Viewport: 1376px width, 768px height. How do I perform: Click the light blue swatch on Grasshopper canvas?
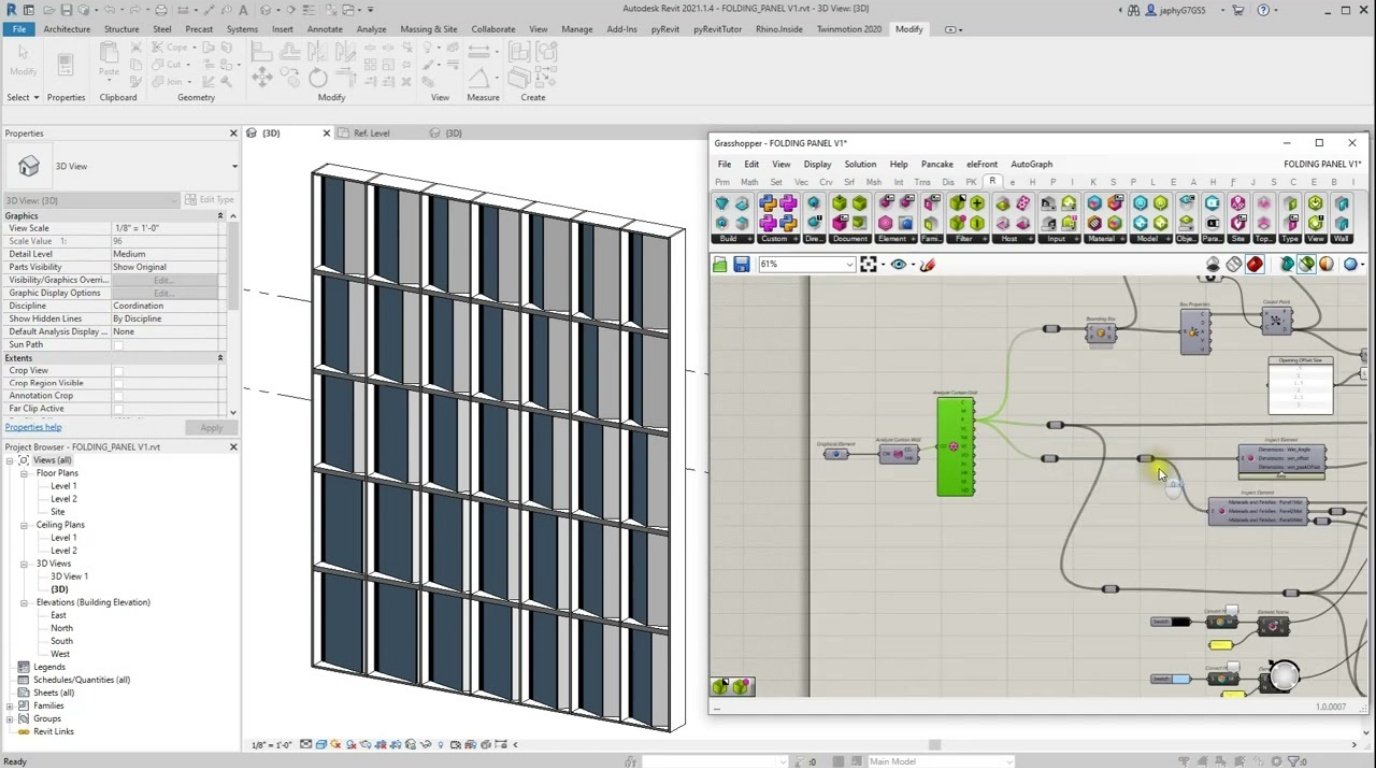click(1181, 679)
